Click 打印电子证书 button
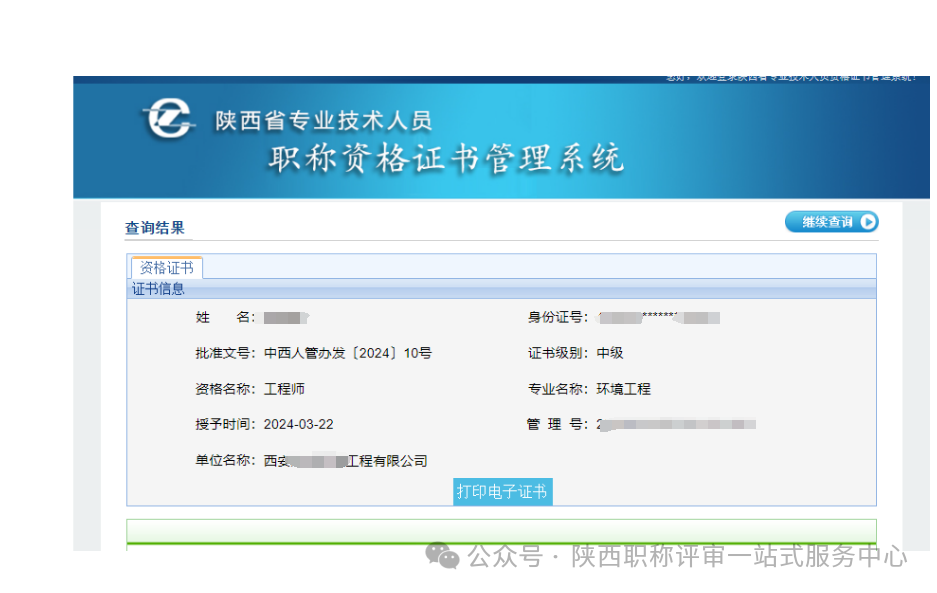Image resolution: width=937 pixels, height=593 pixels. tap(503, 491)
